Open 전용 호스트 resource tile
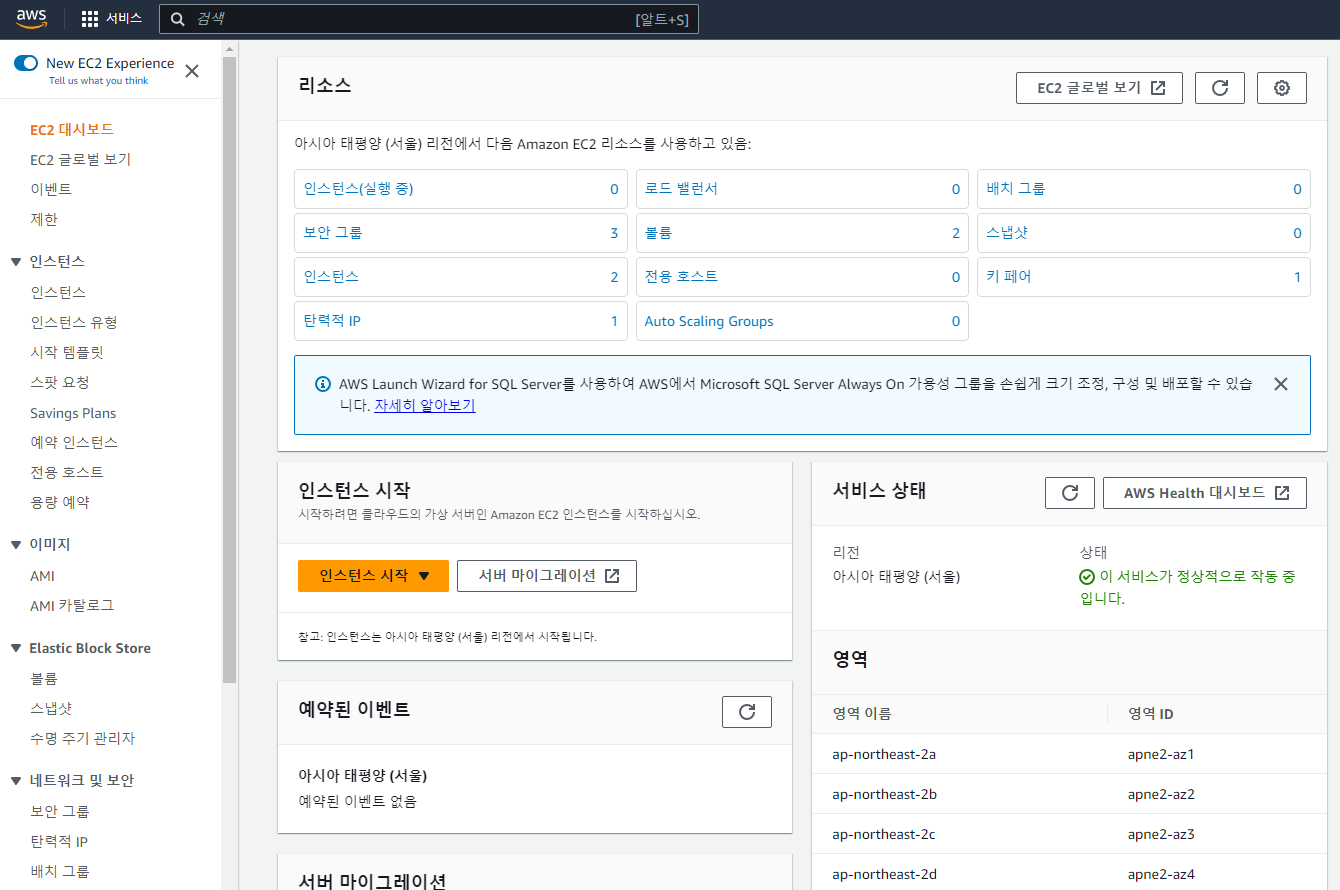Image resolution: width=1340 pixels, height=890 pixels. tap(802, 277)
